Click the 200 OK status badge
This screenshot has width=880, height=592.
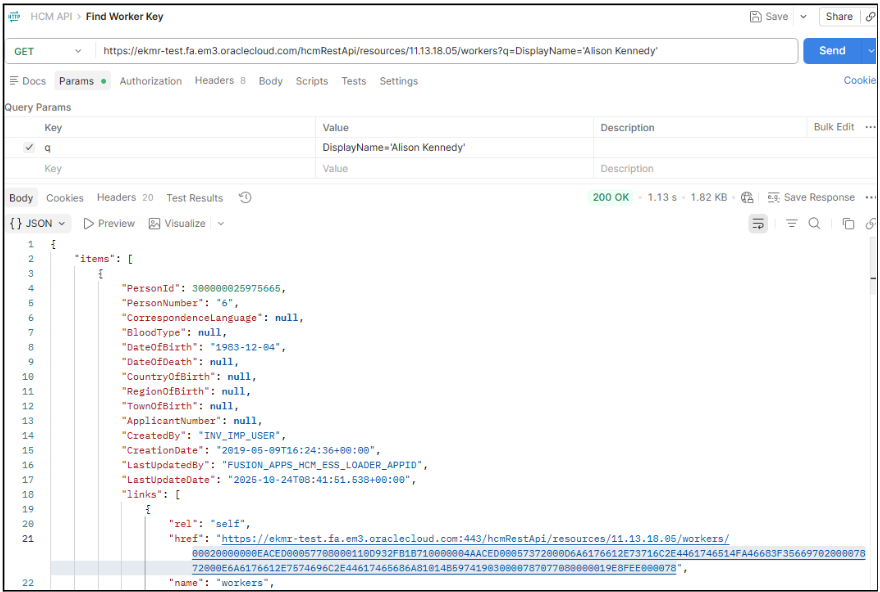pos(611,197)
